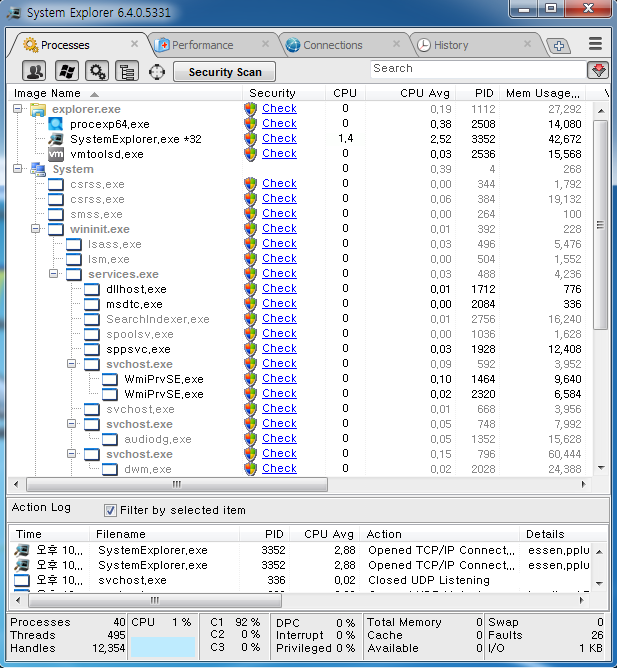Collapse the svchost.exe node with PID 748
This screenshot has width=617, height=668.
tap(72, 424)
